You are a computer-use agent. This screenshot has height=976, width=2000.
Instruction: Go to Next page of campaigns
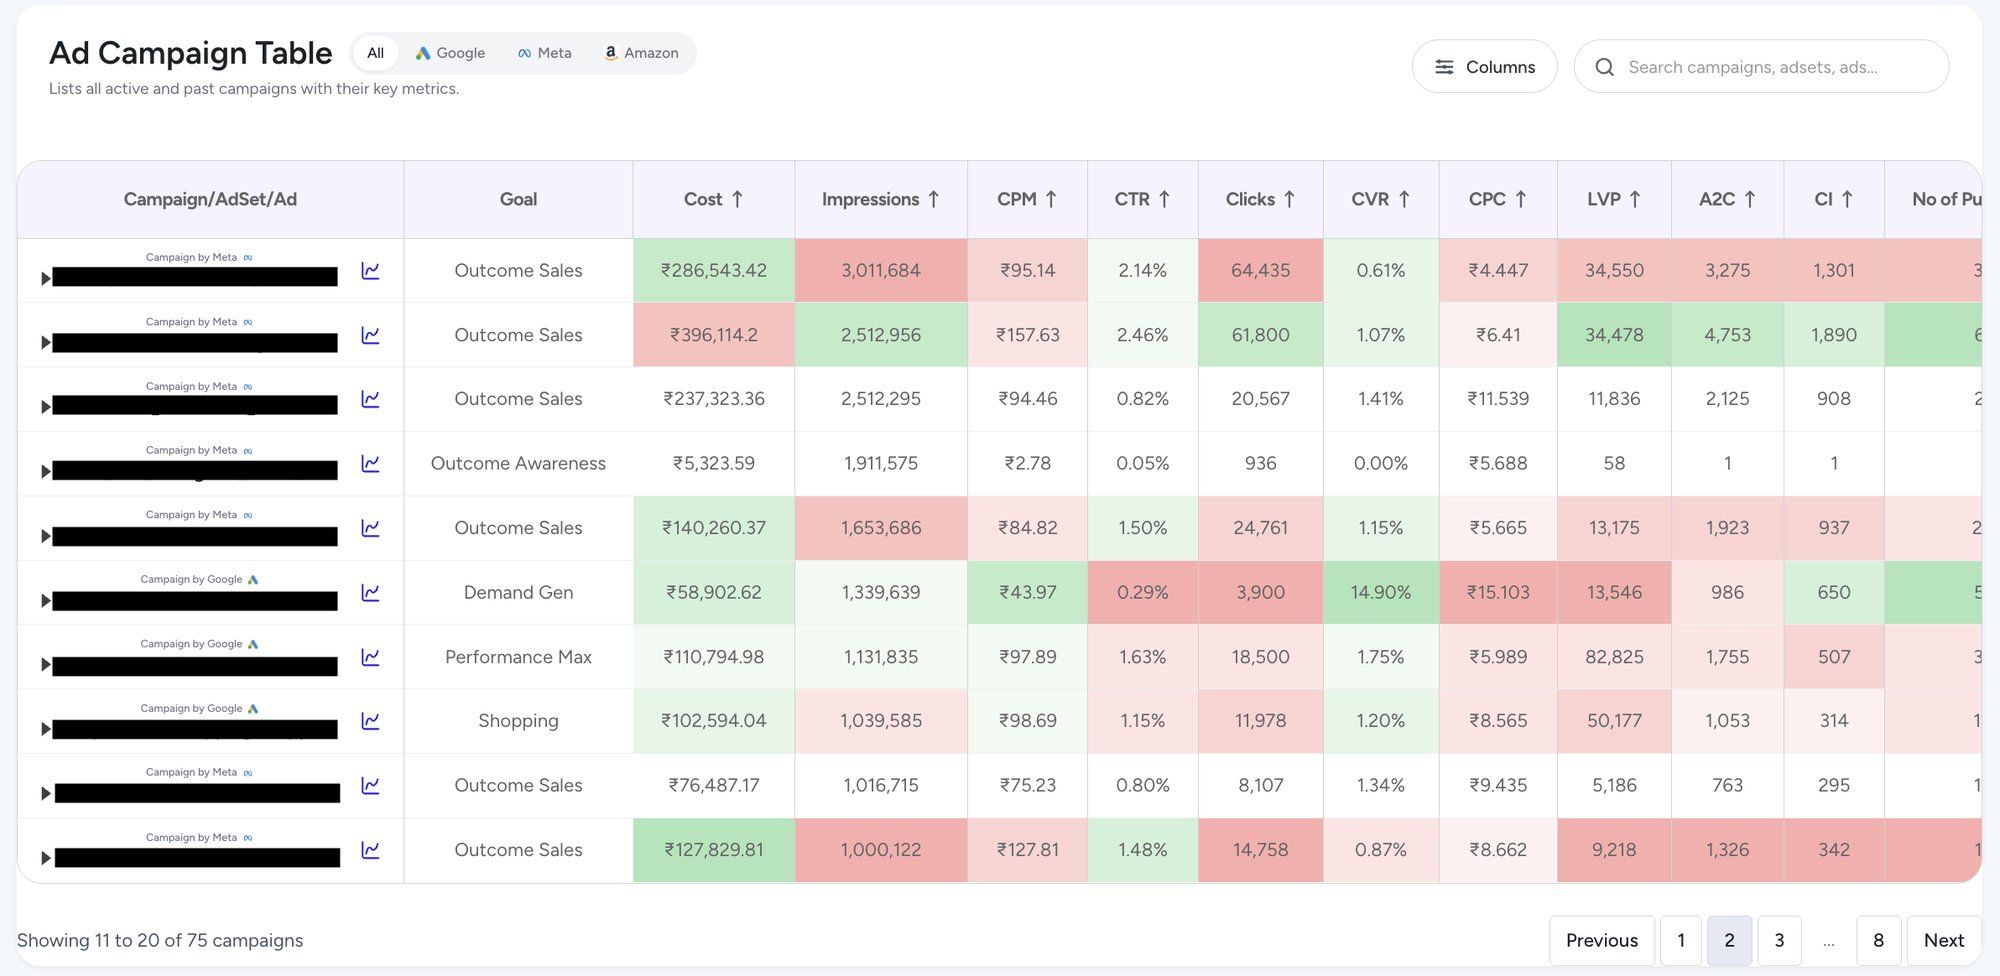[1944, 940]
